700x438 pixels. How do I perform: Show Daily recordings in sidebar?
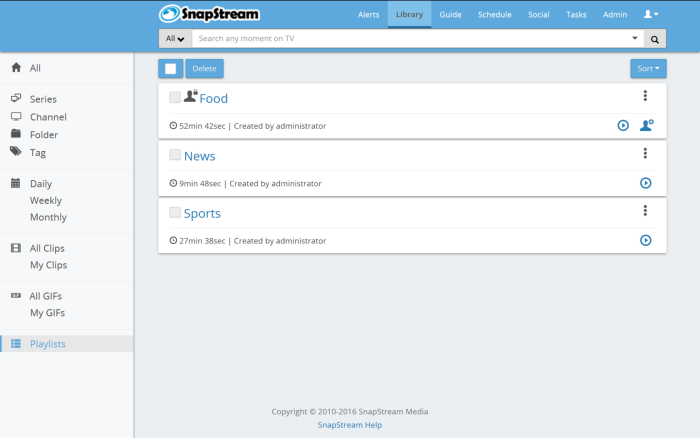coord(41,184)
